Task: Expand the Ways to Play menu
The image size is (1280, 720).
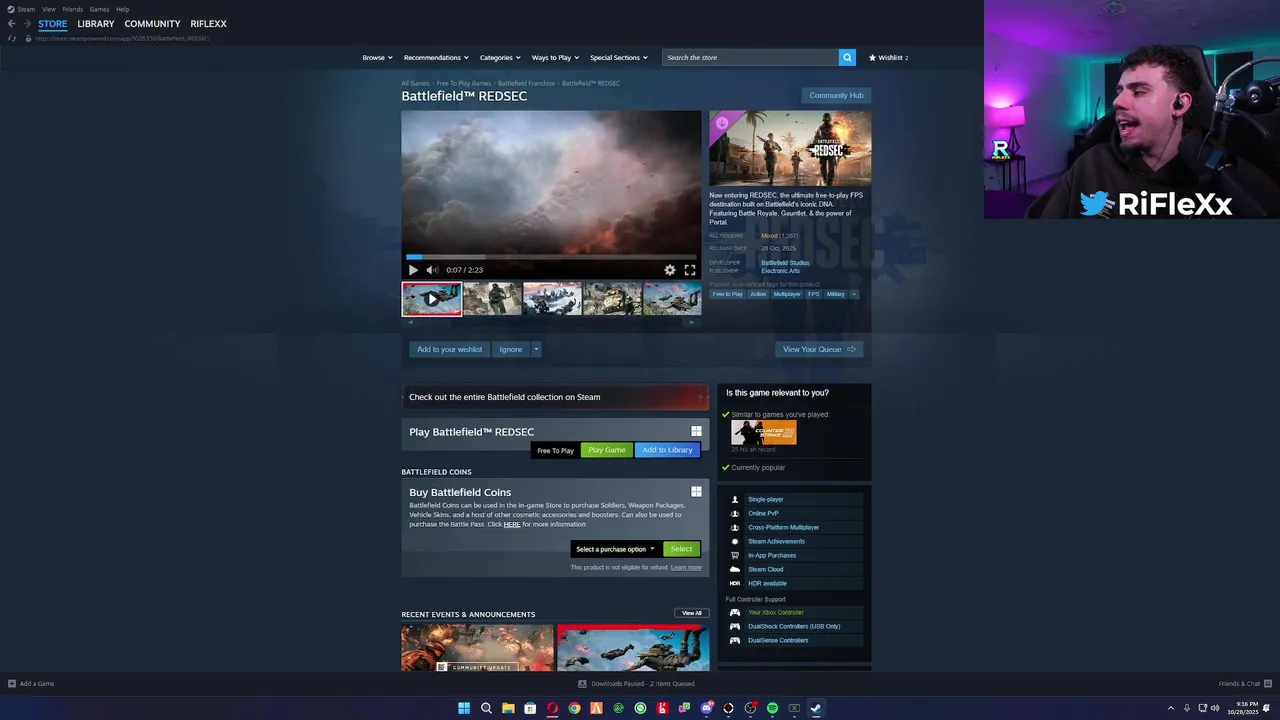Action: tap(555, 57)
